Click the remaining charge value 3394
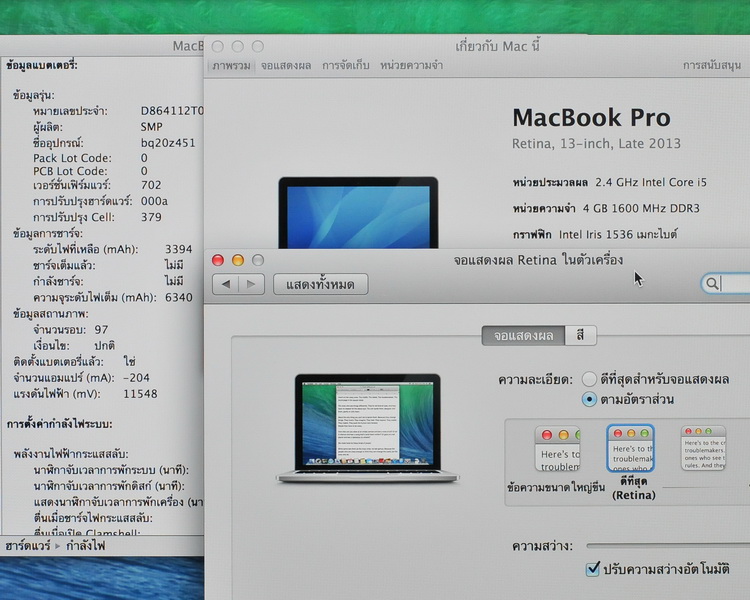This screenshot has height=600, width=750. tap(179, 249)
